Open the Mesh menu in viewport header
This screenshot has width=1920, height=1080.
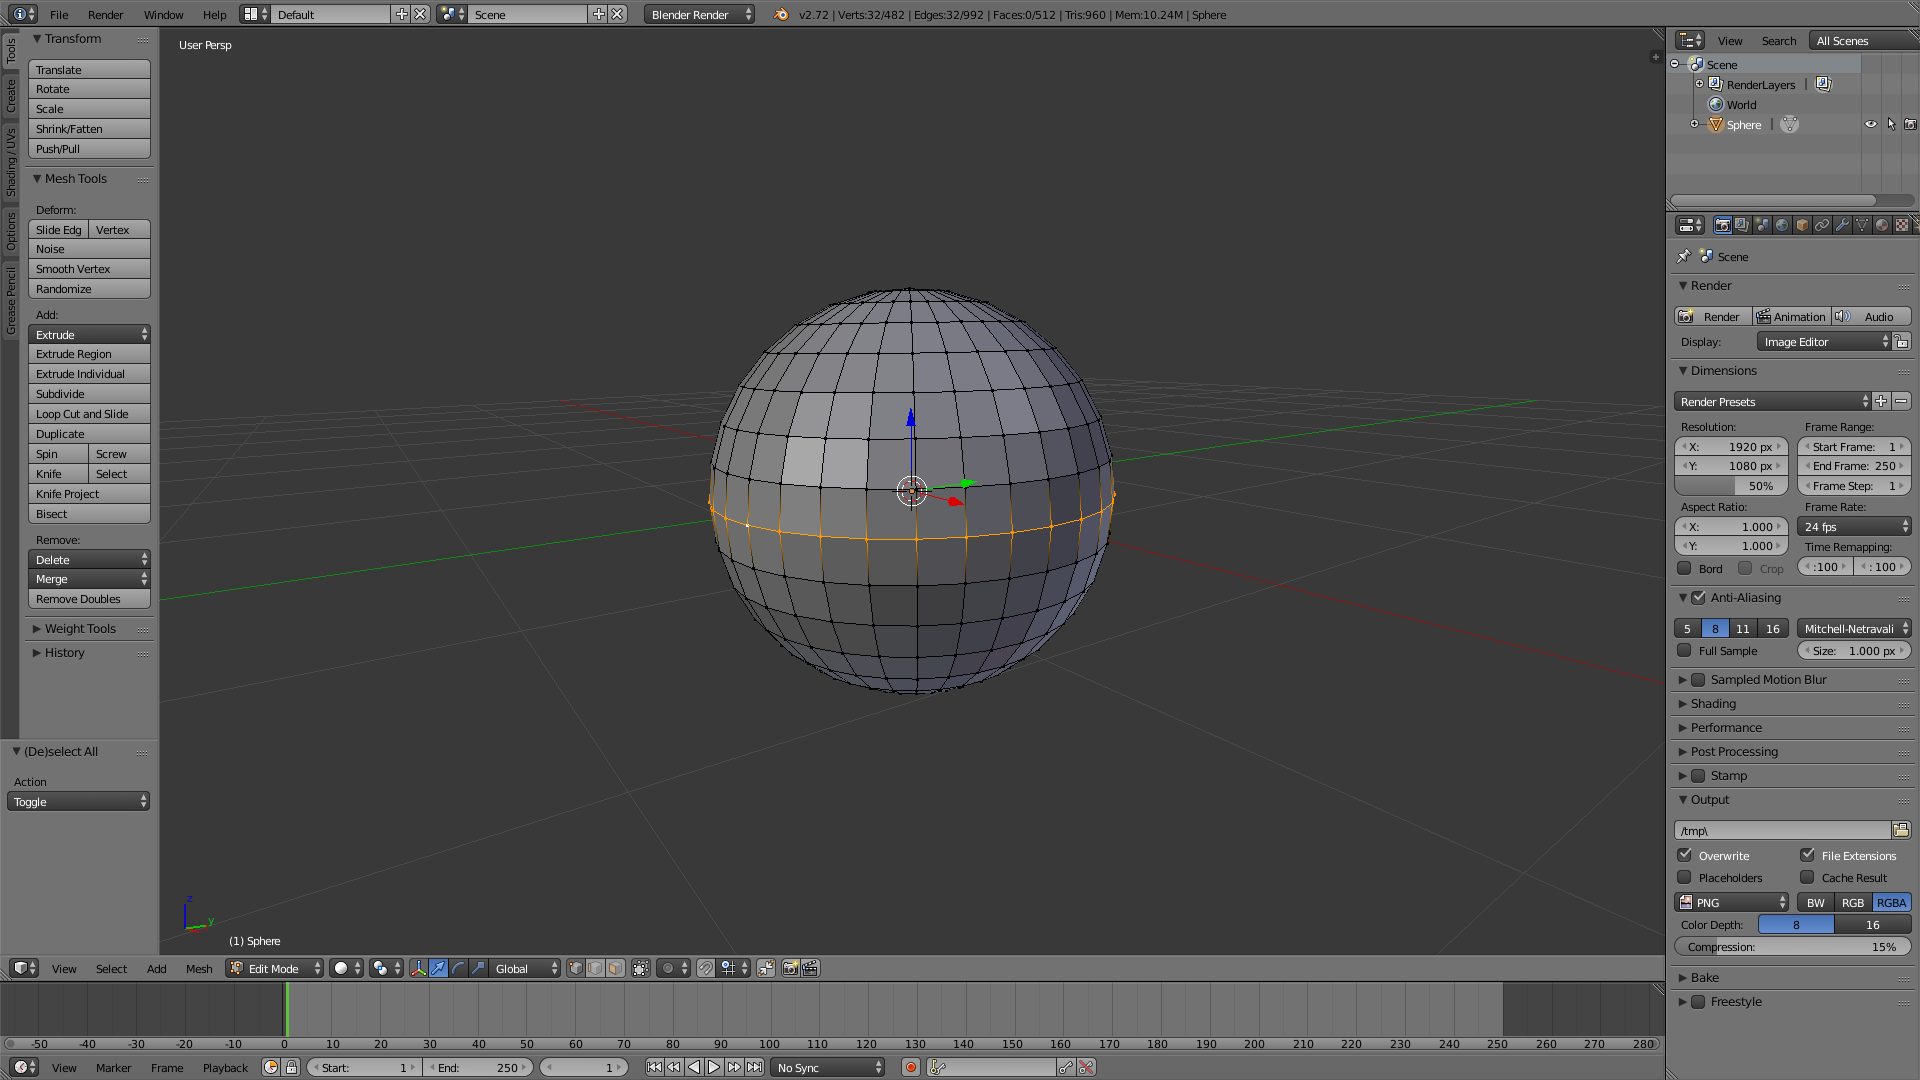[199, 968]
